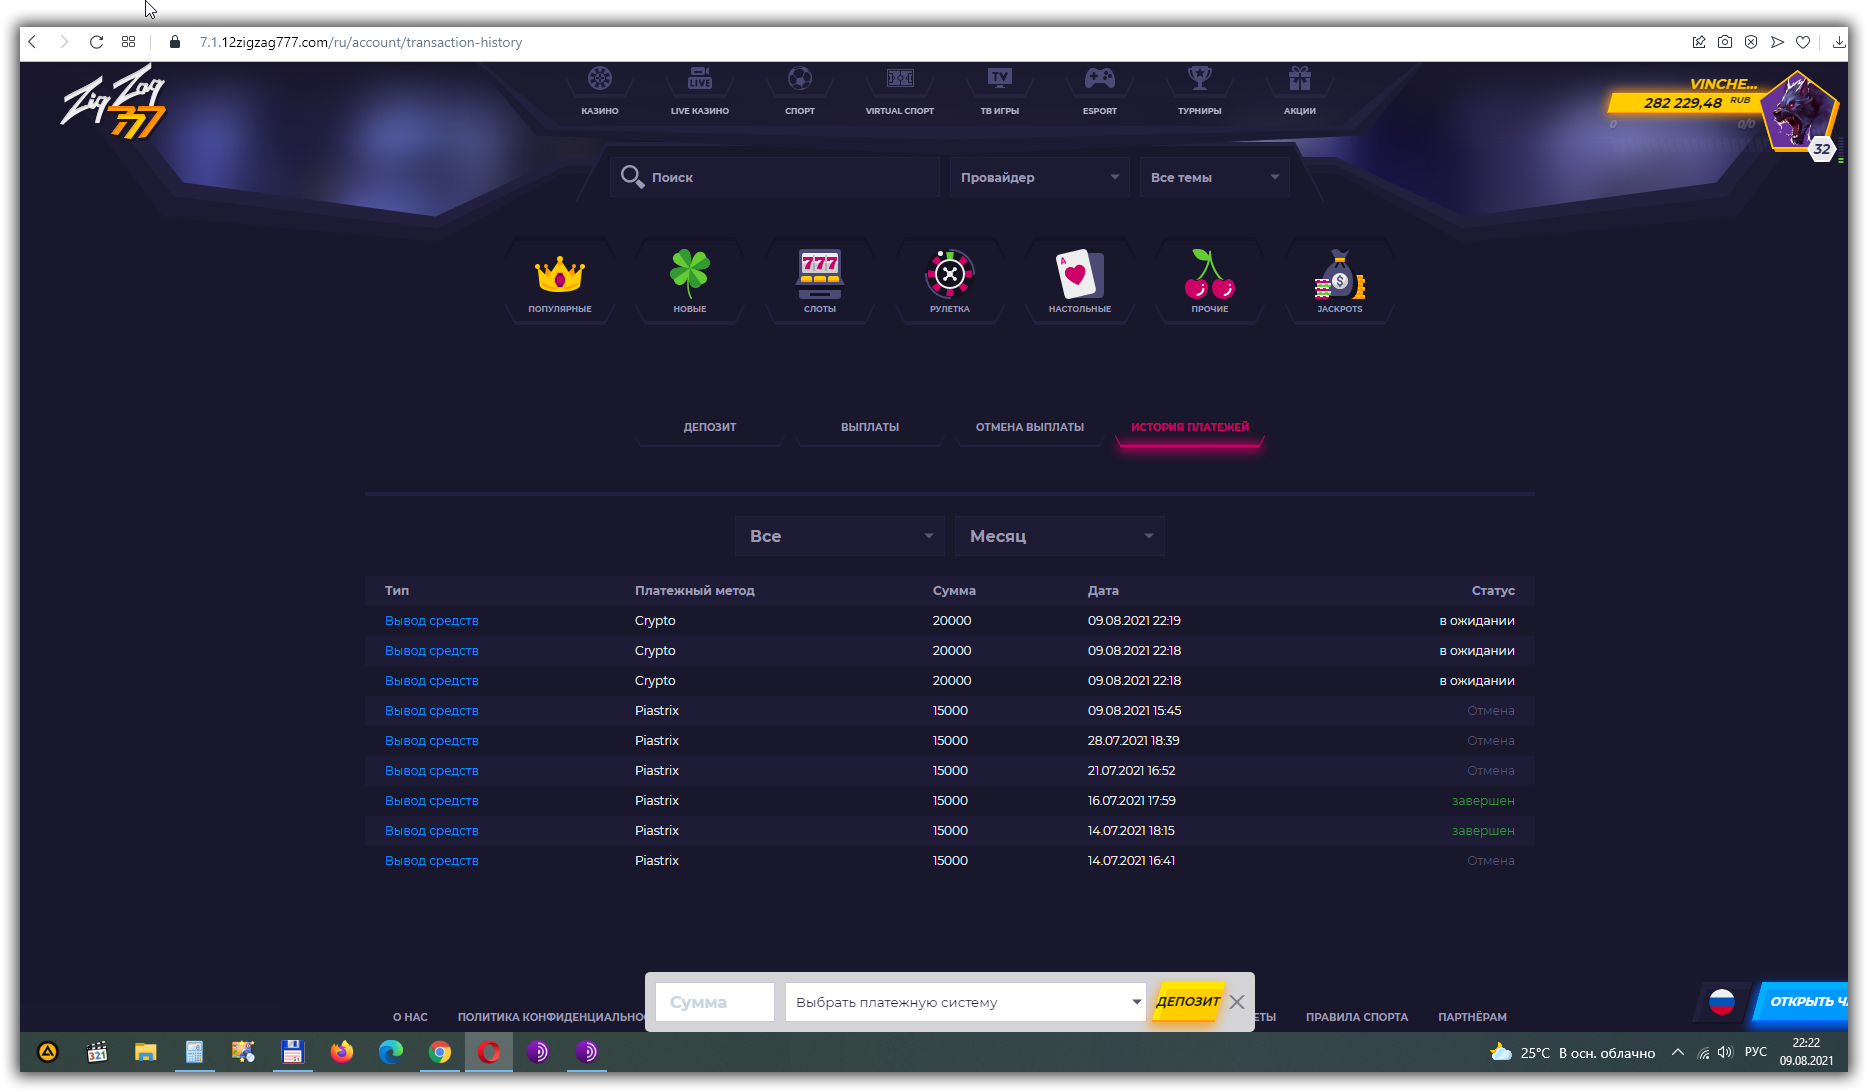Expand the Провайдер dropdown
1868x1092 pixels.
click(1040, 177)
